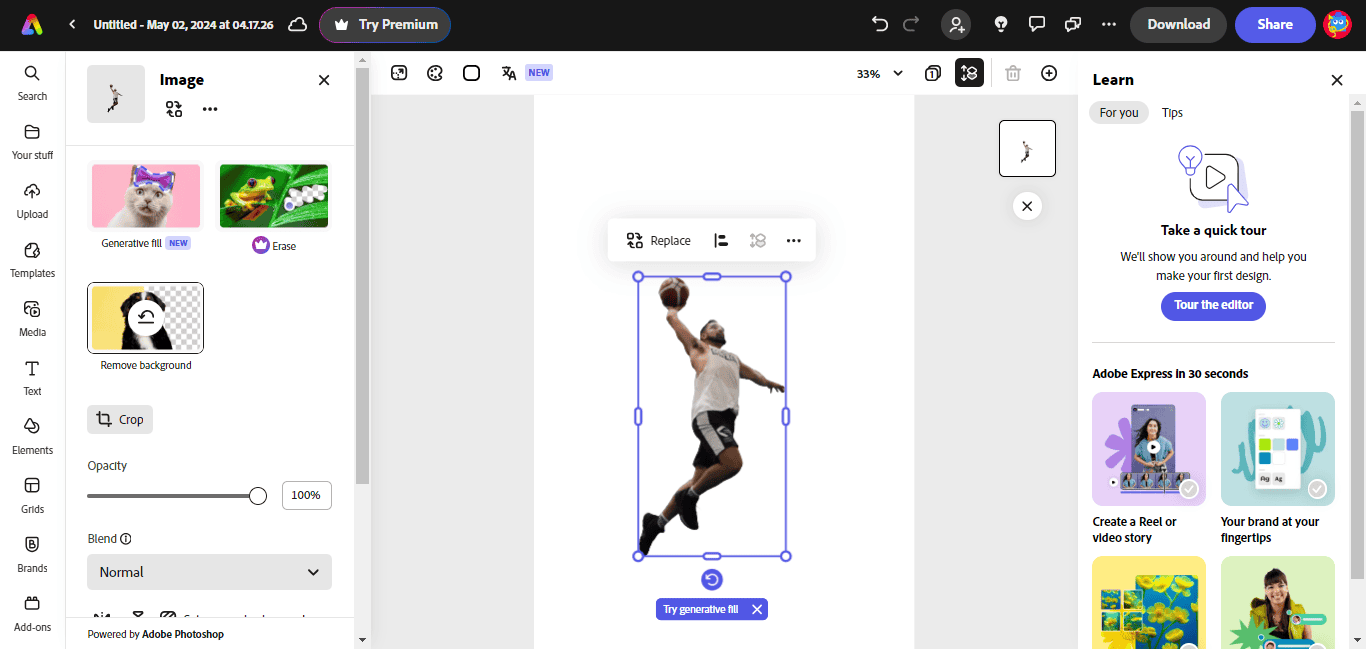Click the Opacity 100% input field

pos(306,495)
